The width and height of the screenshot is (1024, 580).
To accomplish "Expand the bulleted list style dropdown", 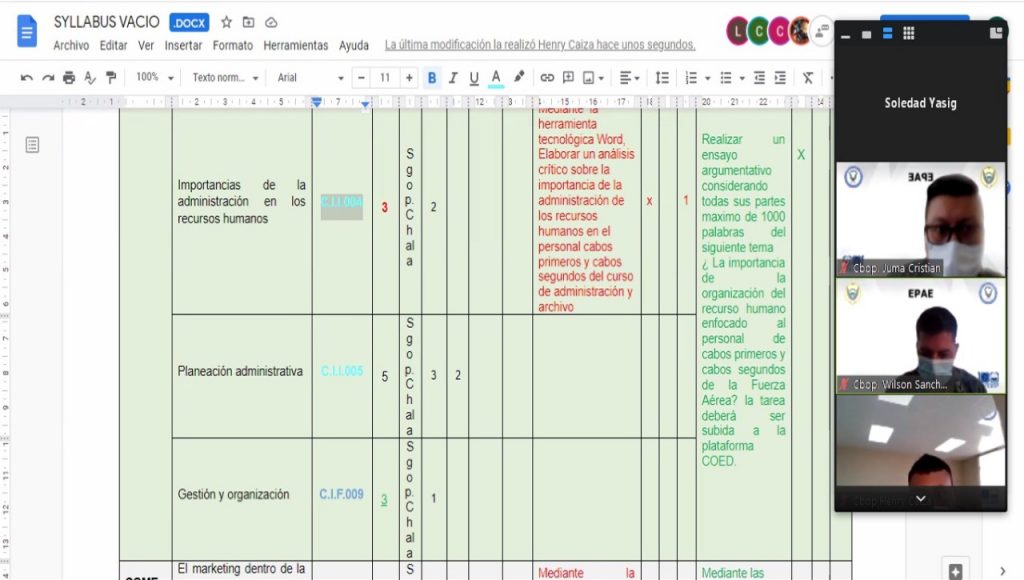I will (742, 78).
